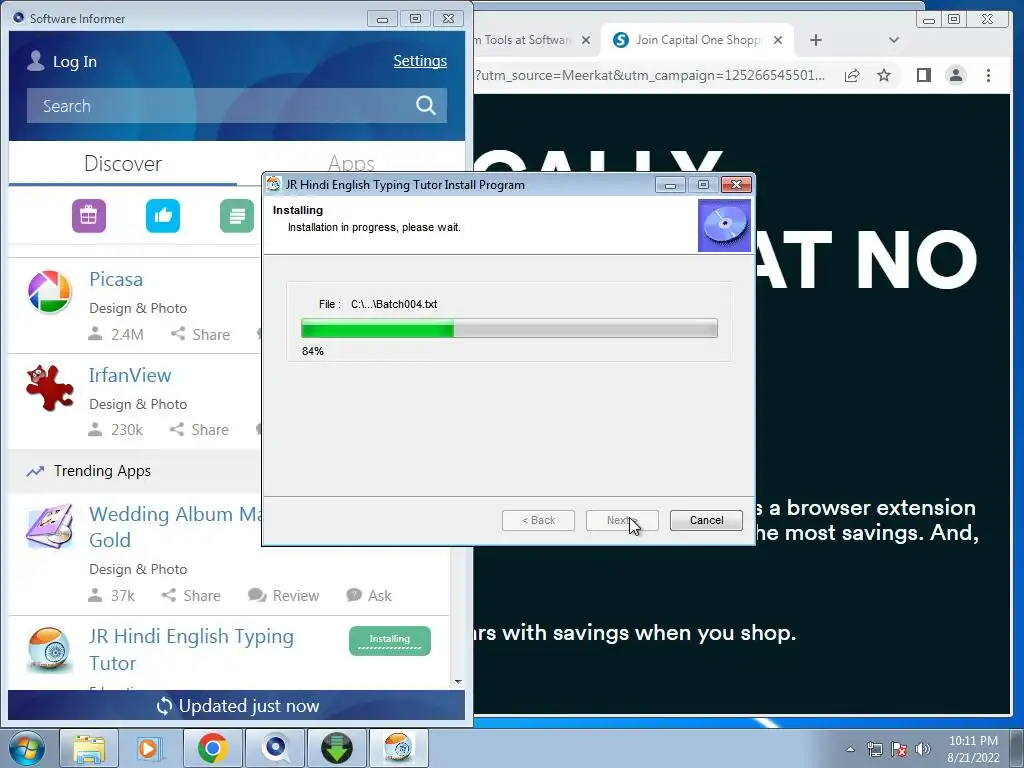Click Ask under Wedding Album Maker Gold
1024x768 pixels.
(369, 596)
